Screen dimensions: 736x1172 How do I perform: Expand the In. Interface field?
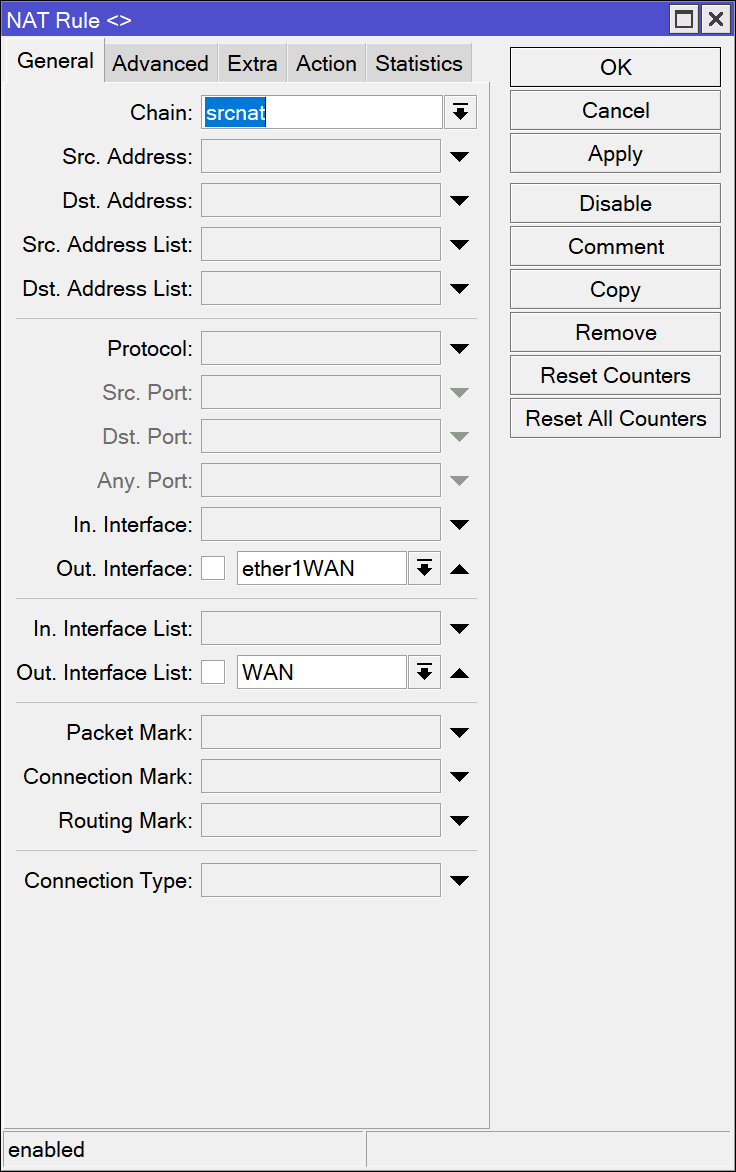click(x=459, y=525)
